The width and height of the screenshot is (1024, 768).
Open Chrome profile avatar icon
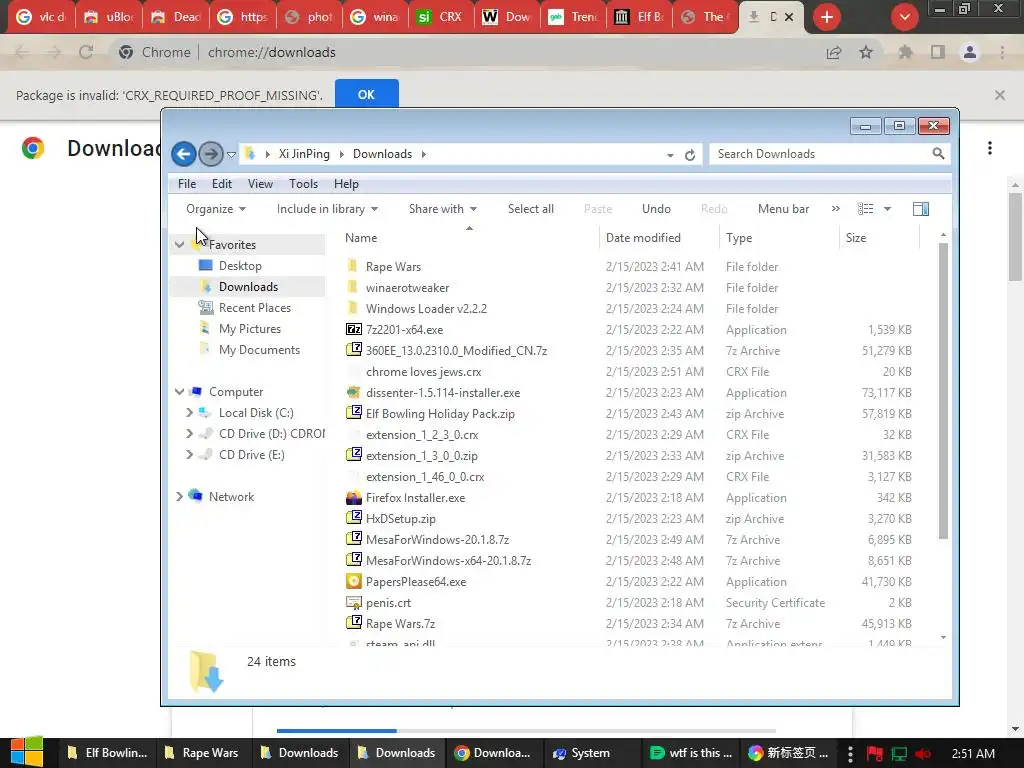coord(970,52)
